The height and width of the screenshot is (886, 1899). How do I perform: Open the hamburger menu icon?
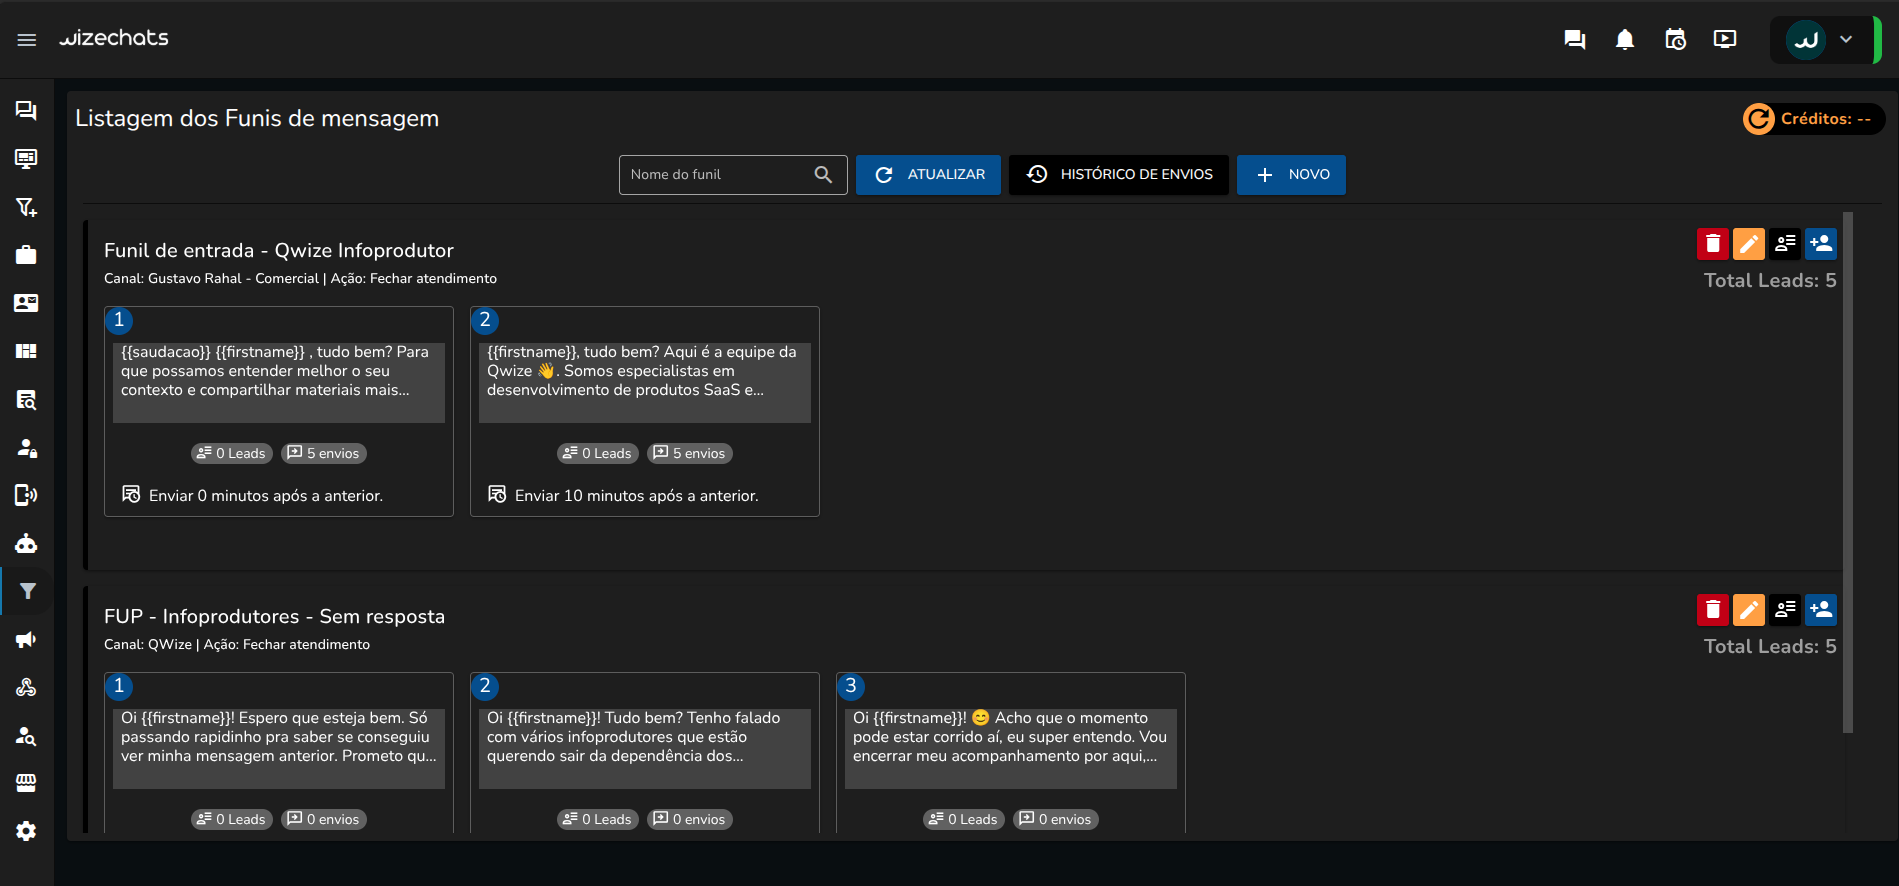click(27, 40)
